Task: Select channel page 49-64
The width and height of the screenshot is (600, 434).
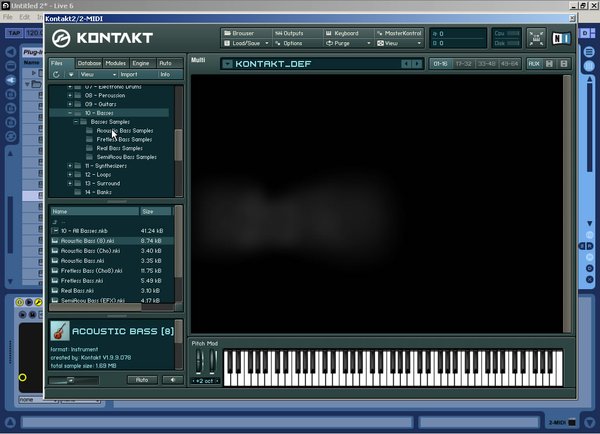Action: pos(510,64)
